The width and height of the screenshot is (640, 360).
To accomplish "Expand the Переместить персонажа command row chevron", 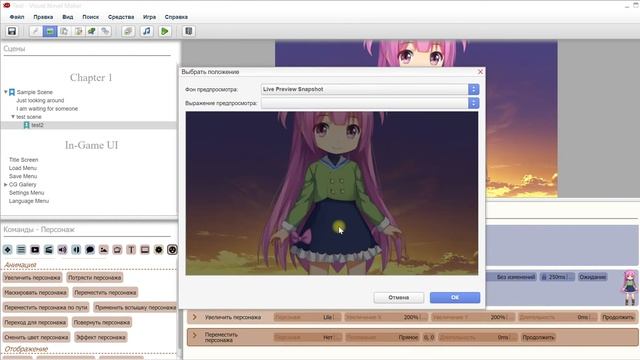I will point(195,336).
